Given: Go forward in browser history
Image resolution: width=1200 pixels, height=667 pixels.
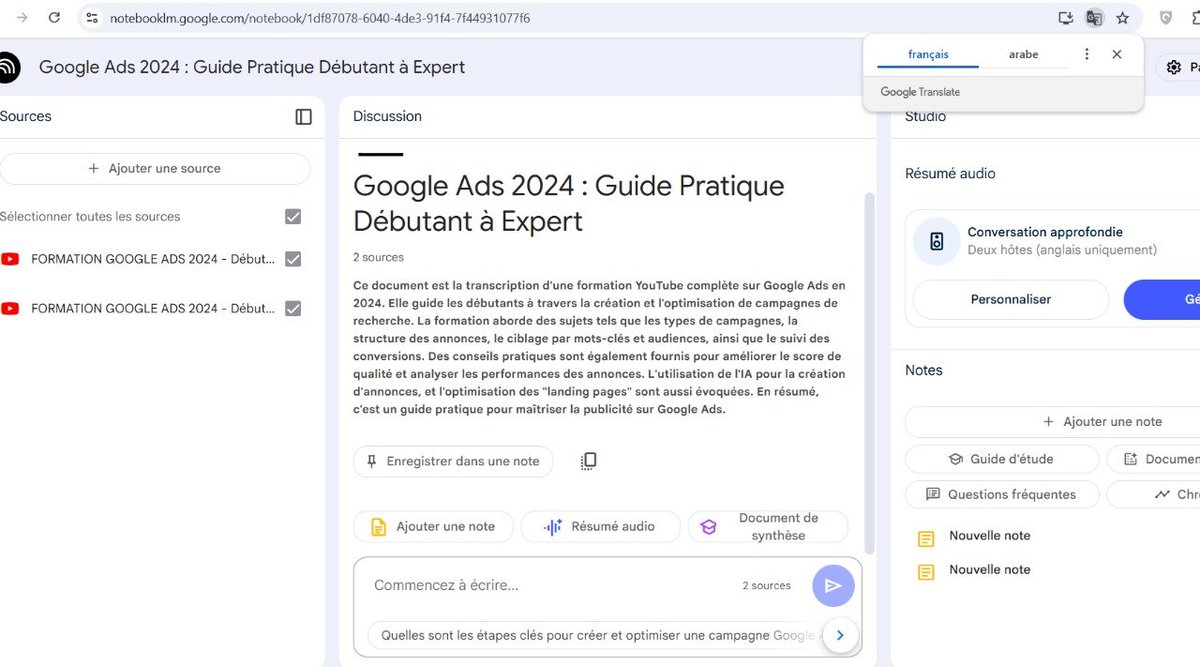Looking at the screenshot, I should point(22,18).
